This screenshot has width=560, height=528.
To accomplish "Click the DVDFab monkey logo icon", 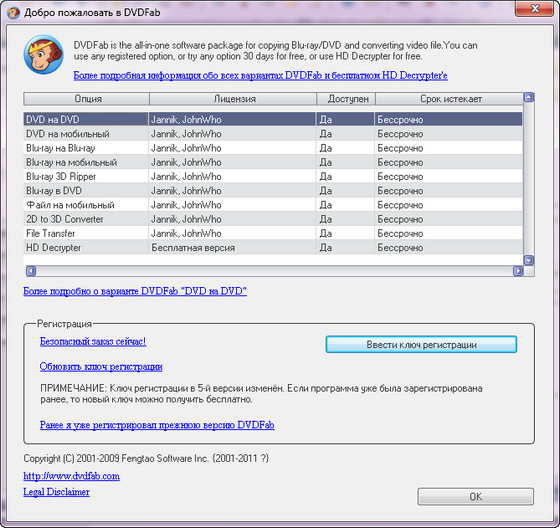I will [44, 54].
